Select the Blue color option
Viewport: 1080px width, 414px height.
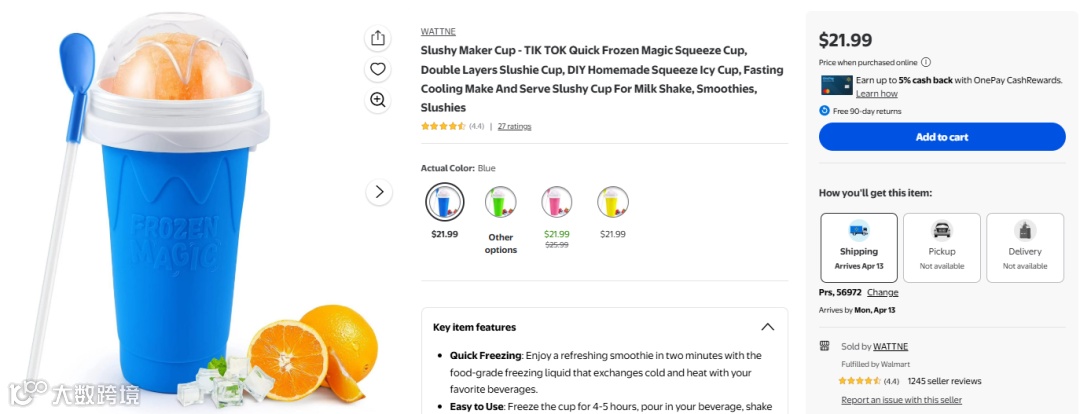(444, 202)
